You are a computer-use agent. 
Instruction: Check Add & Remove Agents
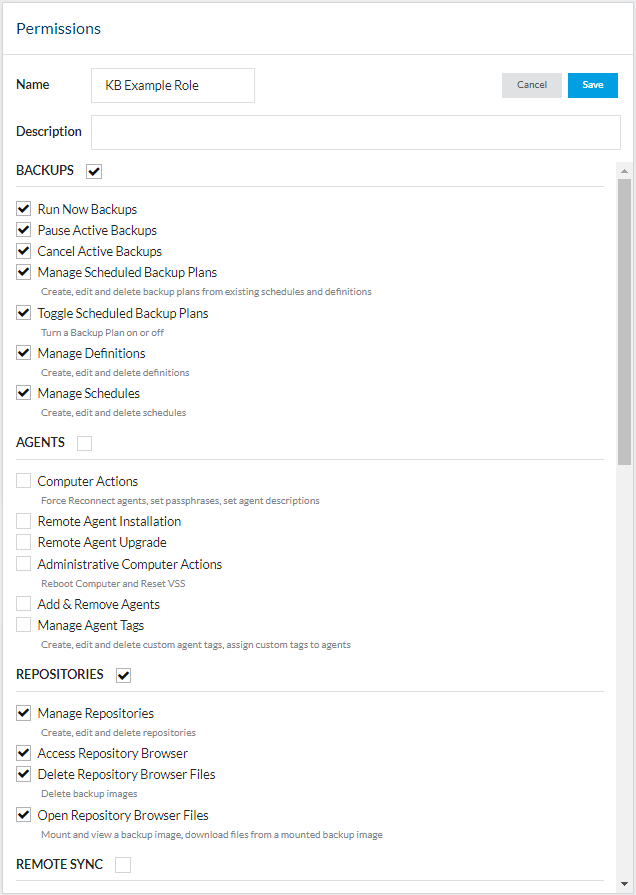click(24, 604)
